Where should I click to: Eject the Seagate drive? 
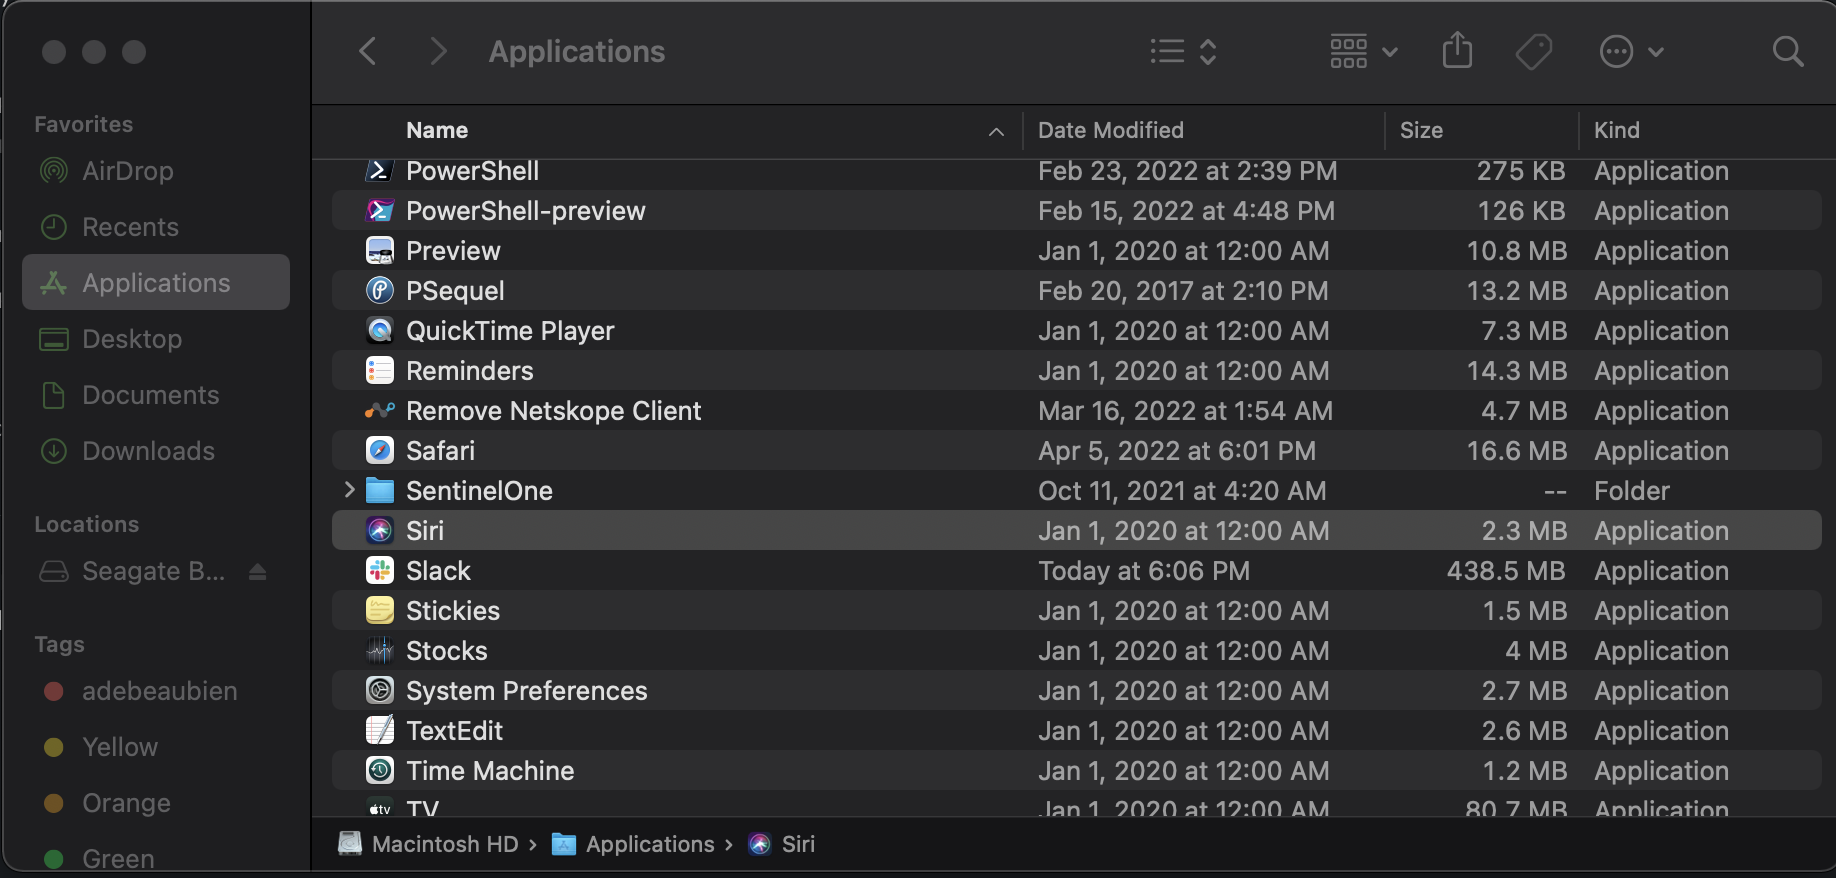click(x=257, y=571)
